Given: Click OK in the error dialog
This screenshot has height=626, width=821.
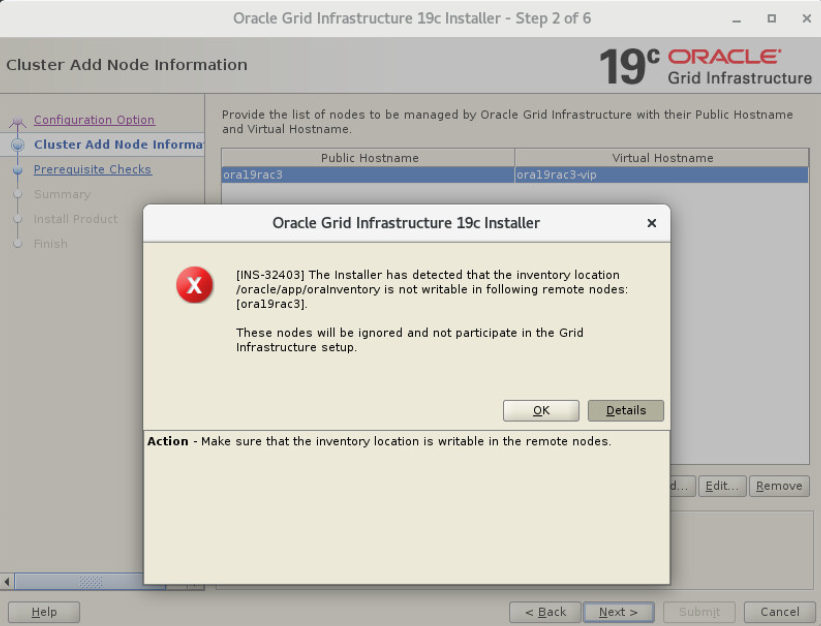Looking at the screenshot, I should click(x=541, y=410).
